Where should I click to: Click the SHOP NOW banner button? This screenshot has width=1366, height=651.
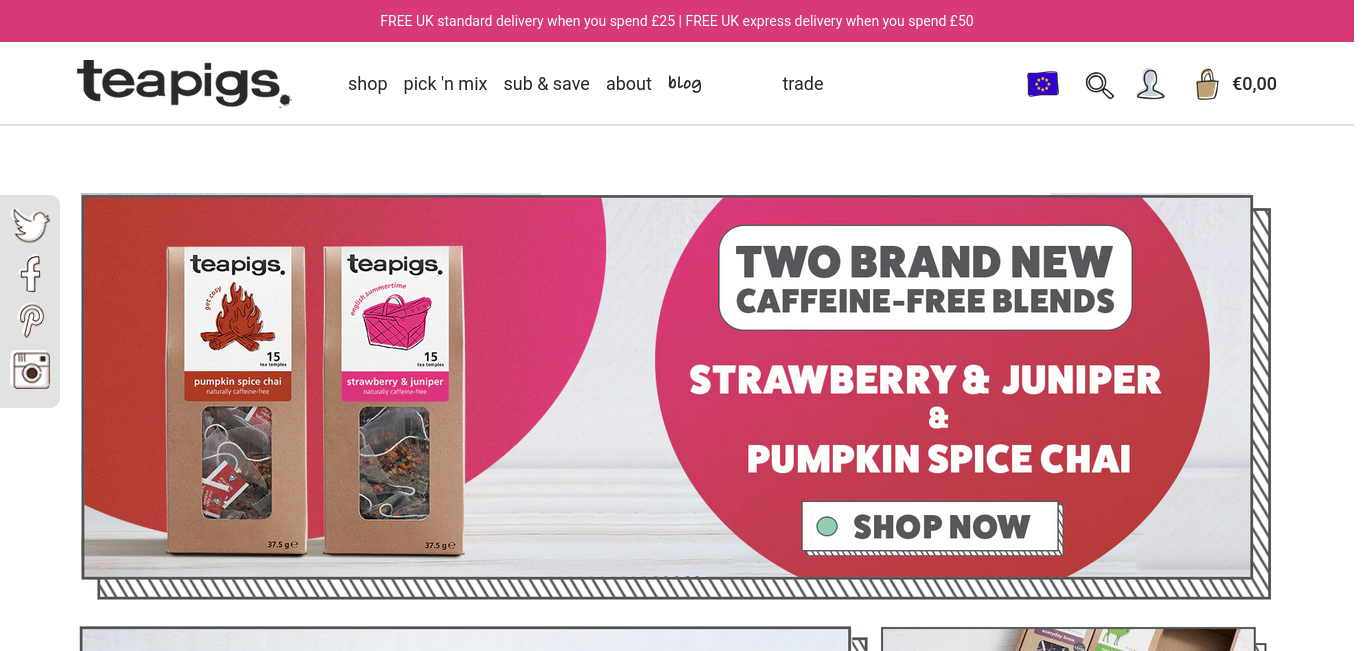(931, 527)
